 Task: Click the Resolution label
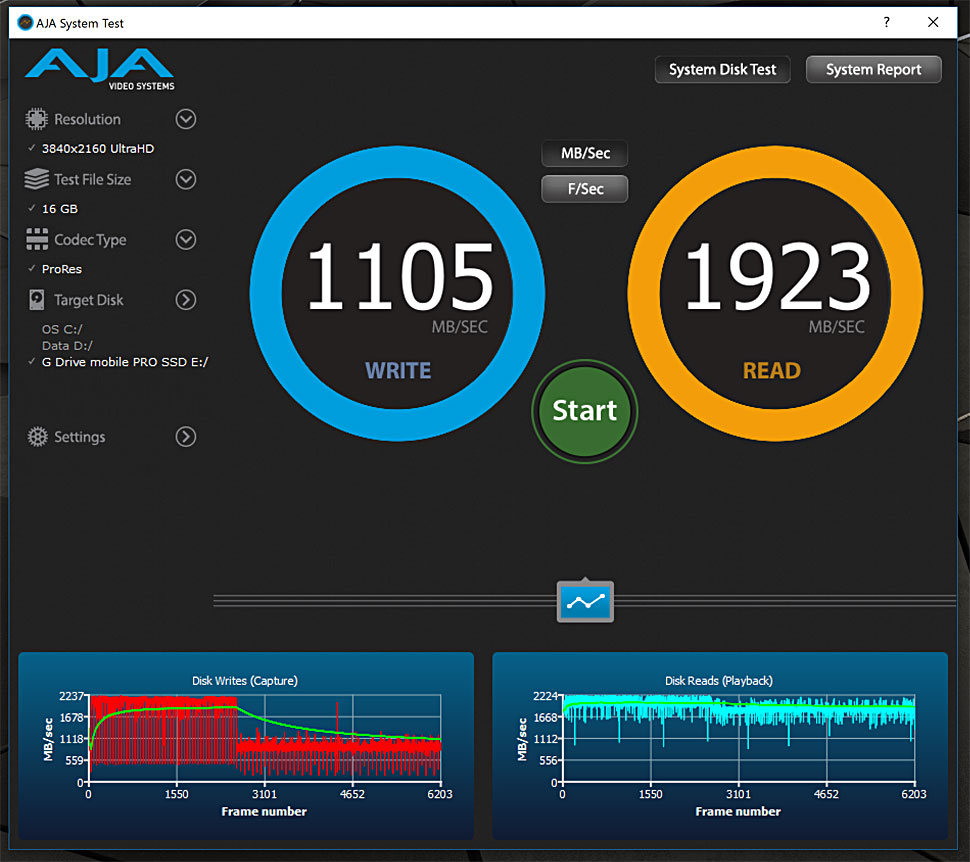pos(87,119)
